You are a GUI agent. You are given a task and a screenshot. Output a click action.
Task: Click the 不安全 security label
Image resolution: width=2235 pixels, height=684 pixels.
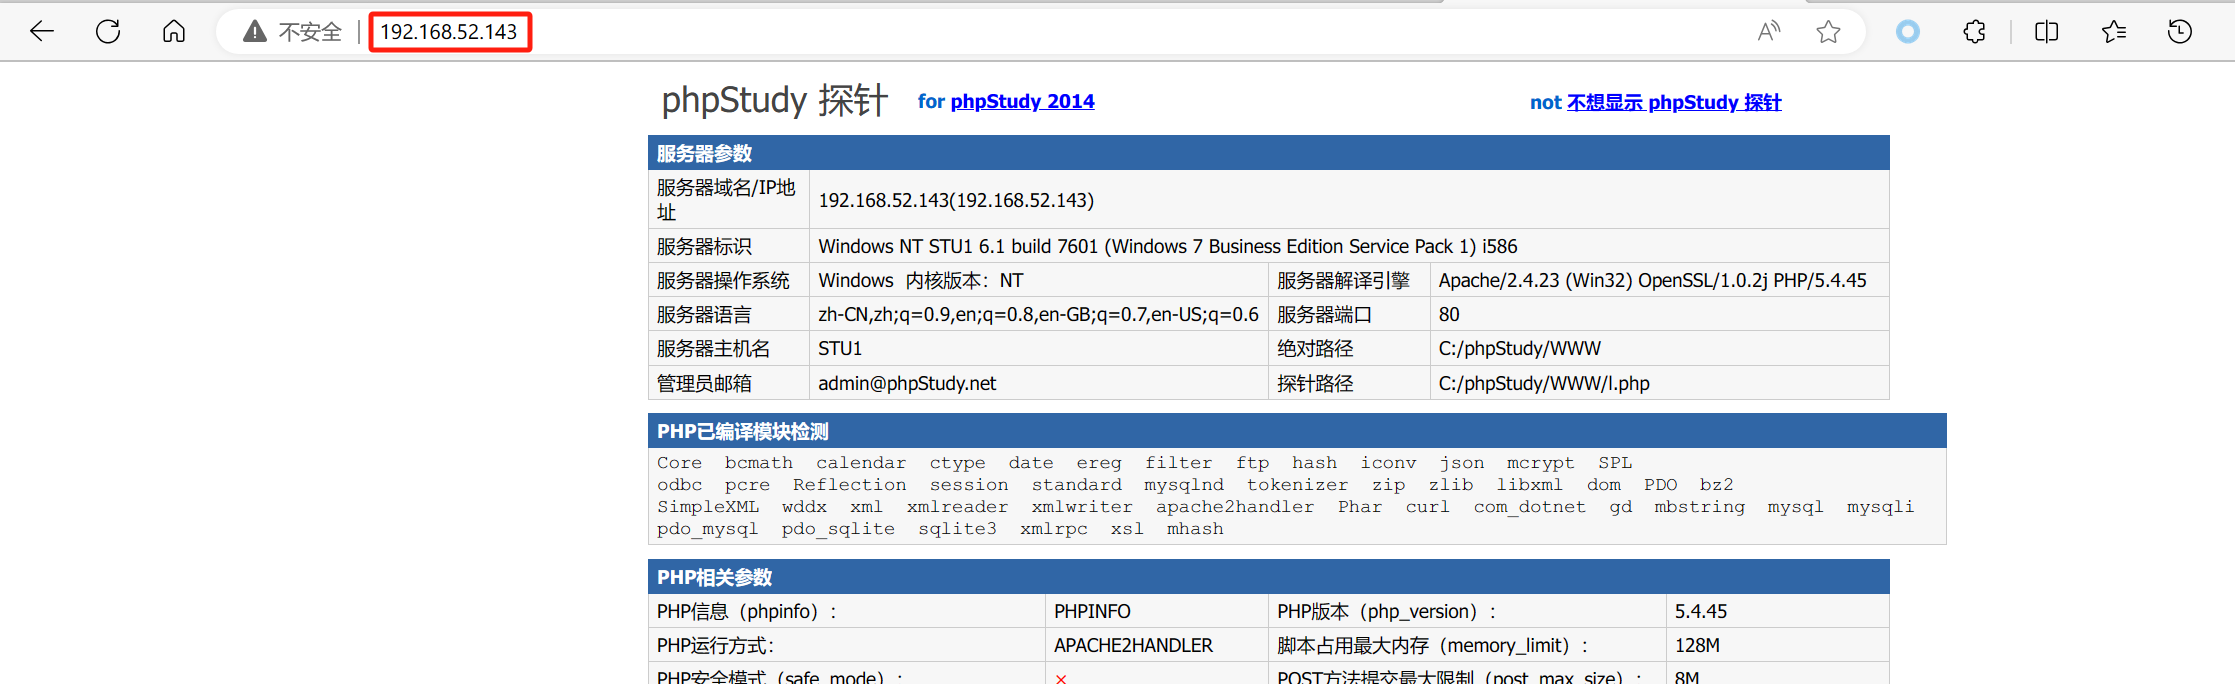(x=310, y=32)
